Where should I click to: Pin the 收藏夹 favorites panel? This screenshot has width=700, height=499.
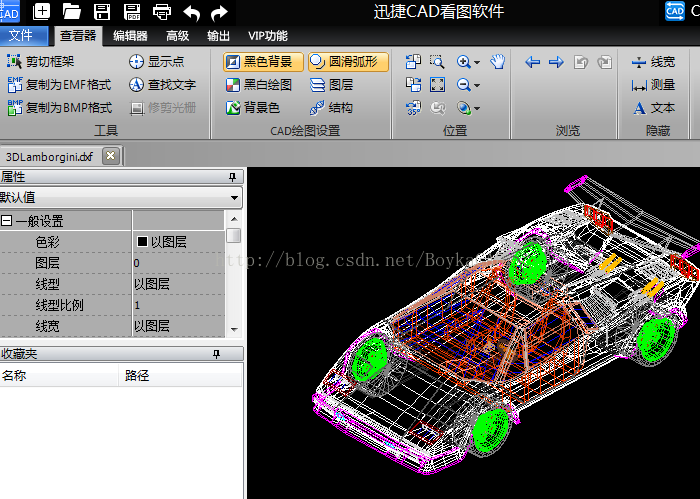pyautogui.click(x=217, y=354)
